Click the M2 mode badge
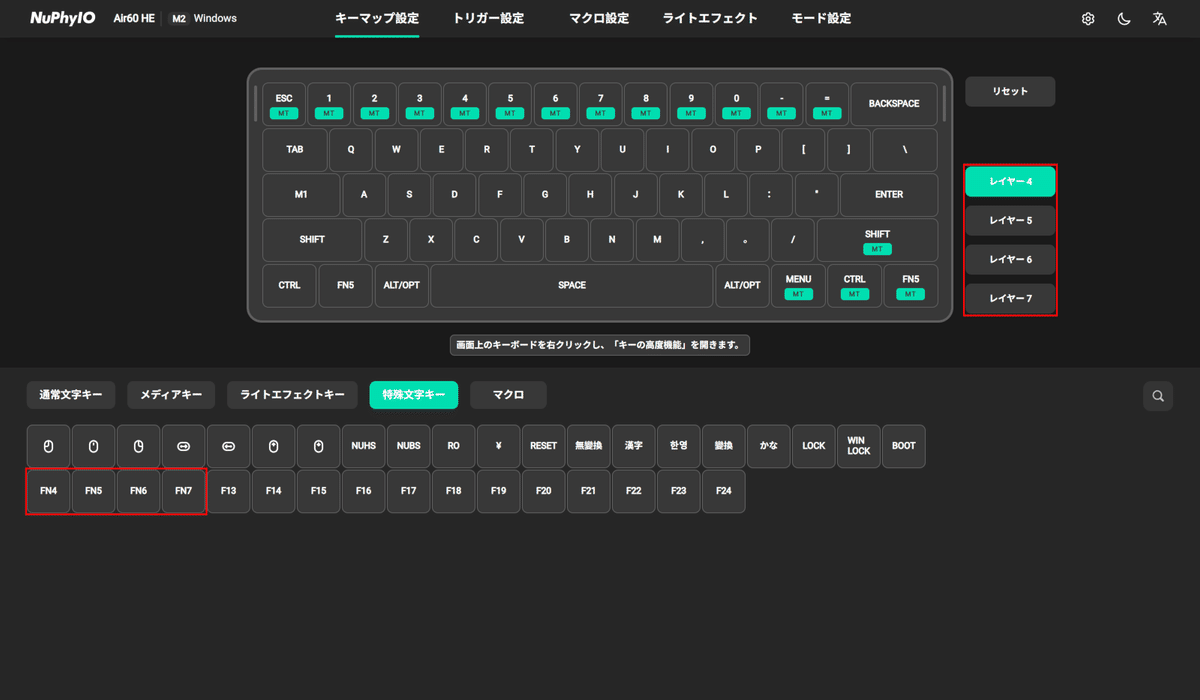 click(x=179, y=18)
